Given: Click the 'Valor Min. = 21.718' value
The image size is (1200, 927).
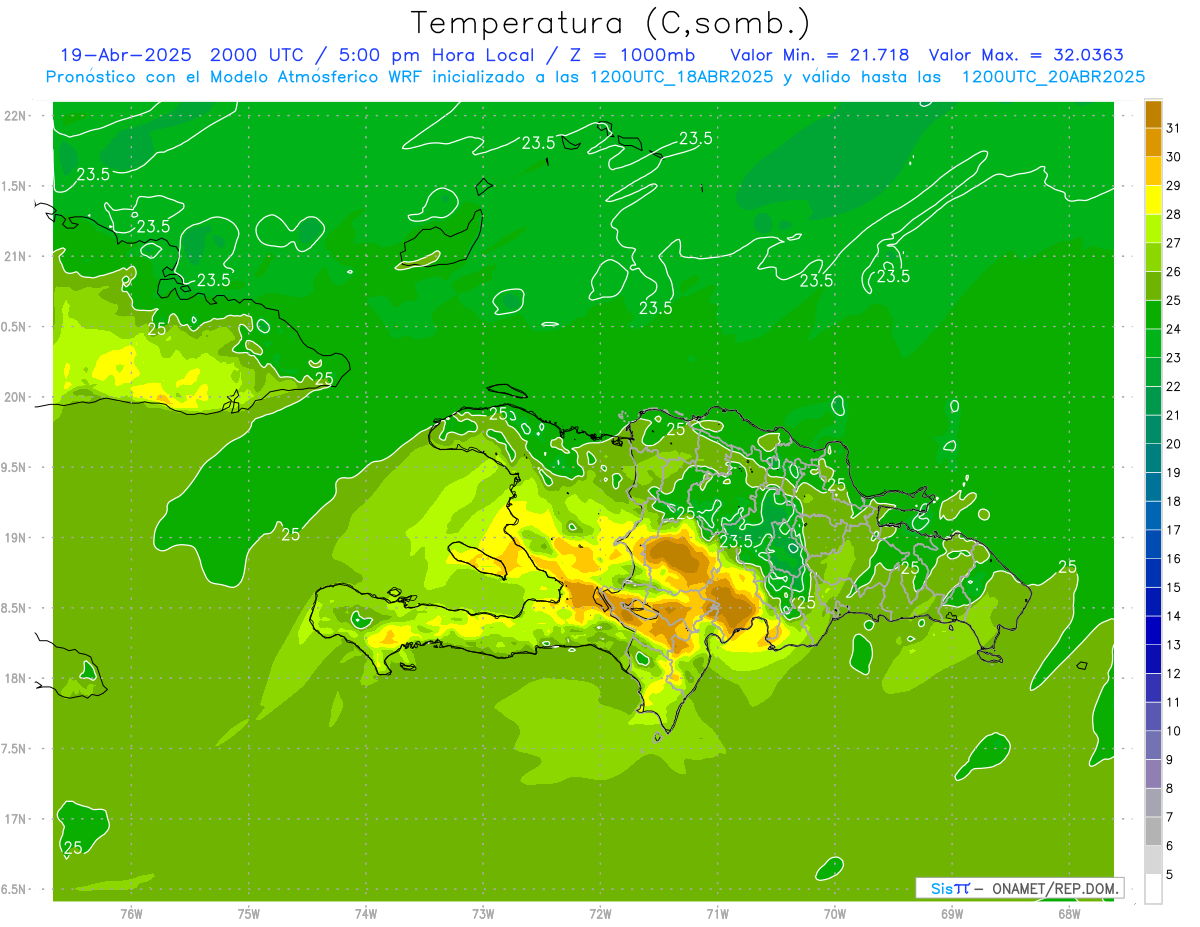Looking at the screenshot, I should point(820,55).
